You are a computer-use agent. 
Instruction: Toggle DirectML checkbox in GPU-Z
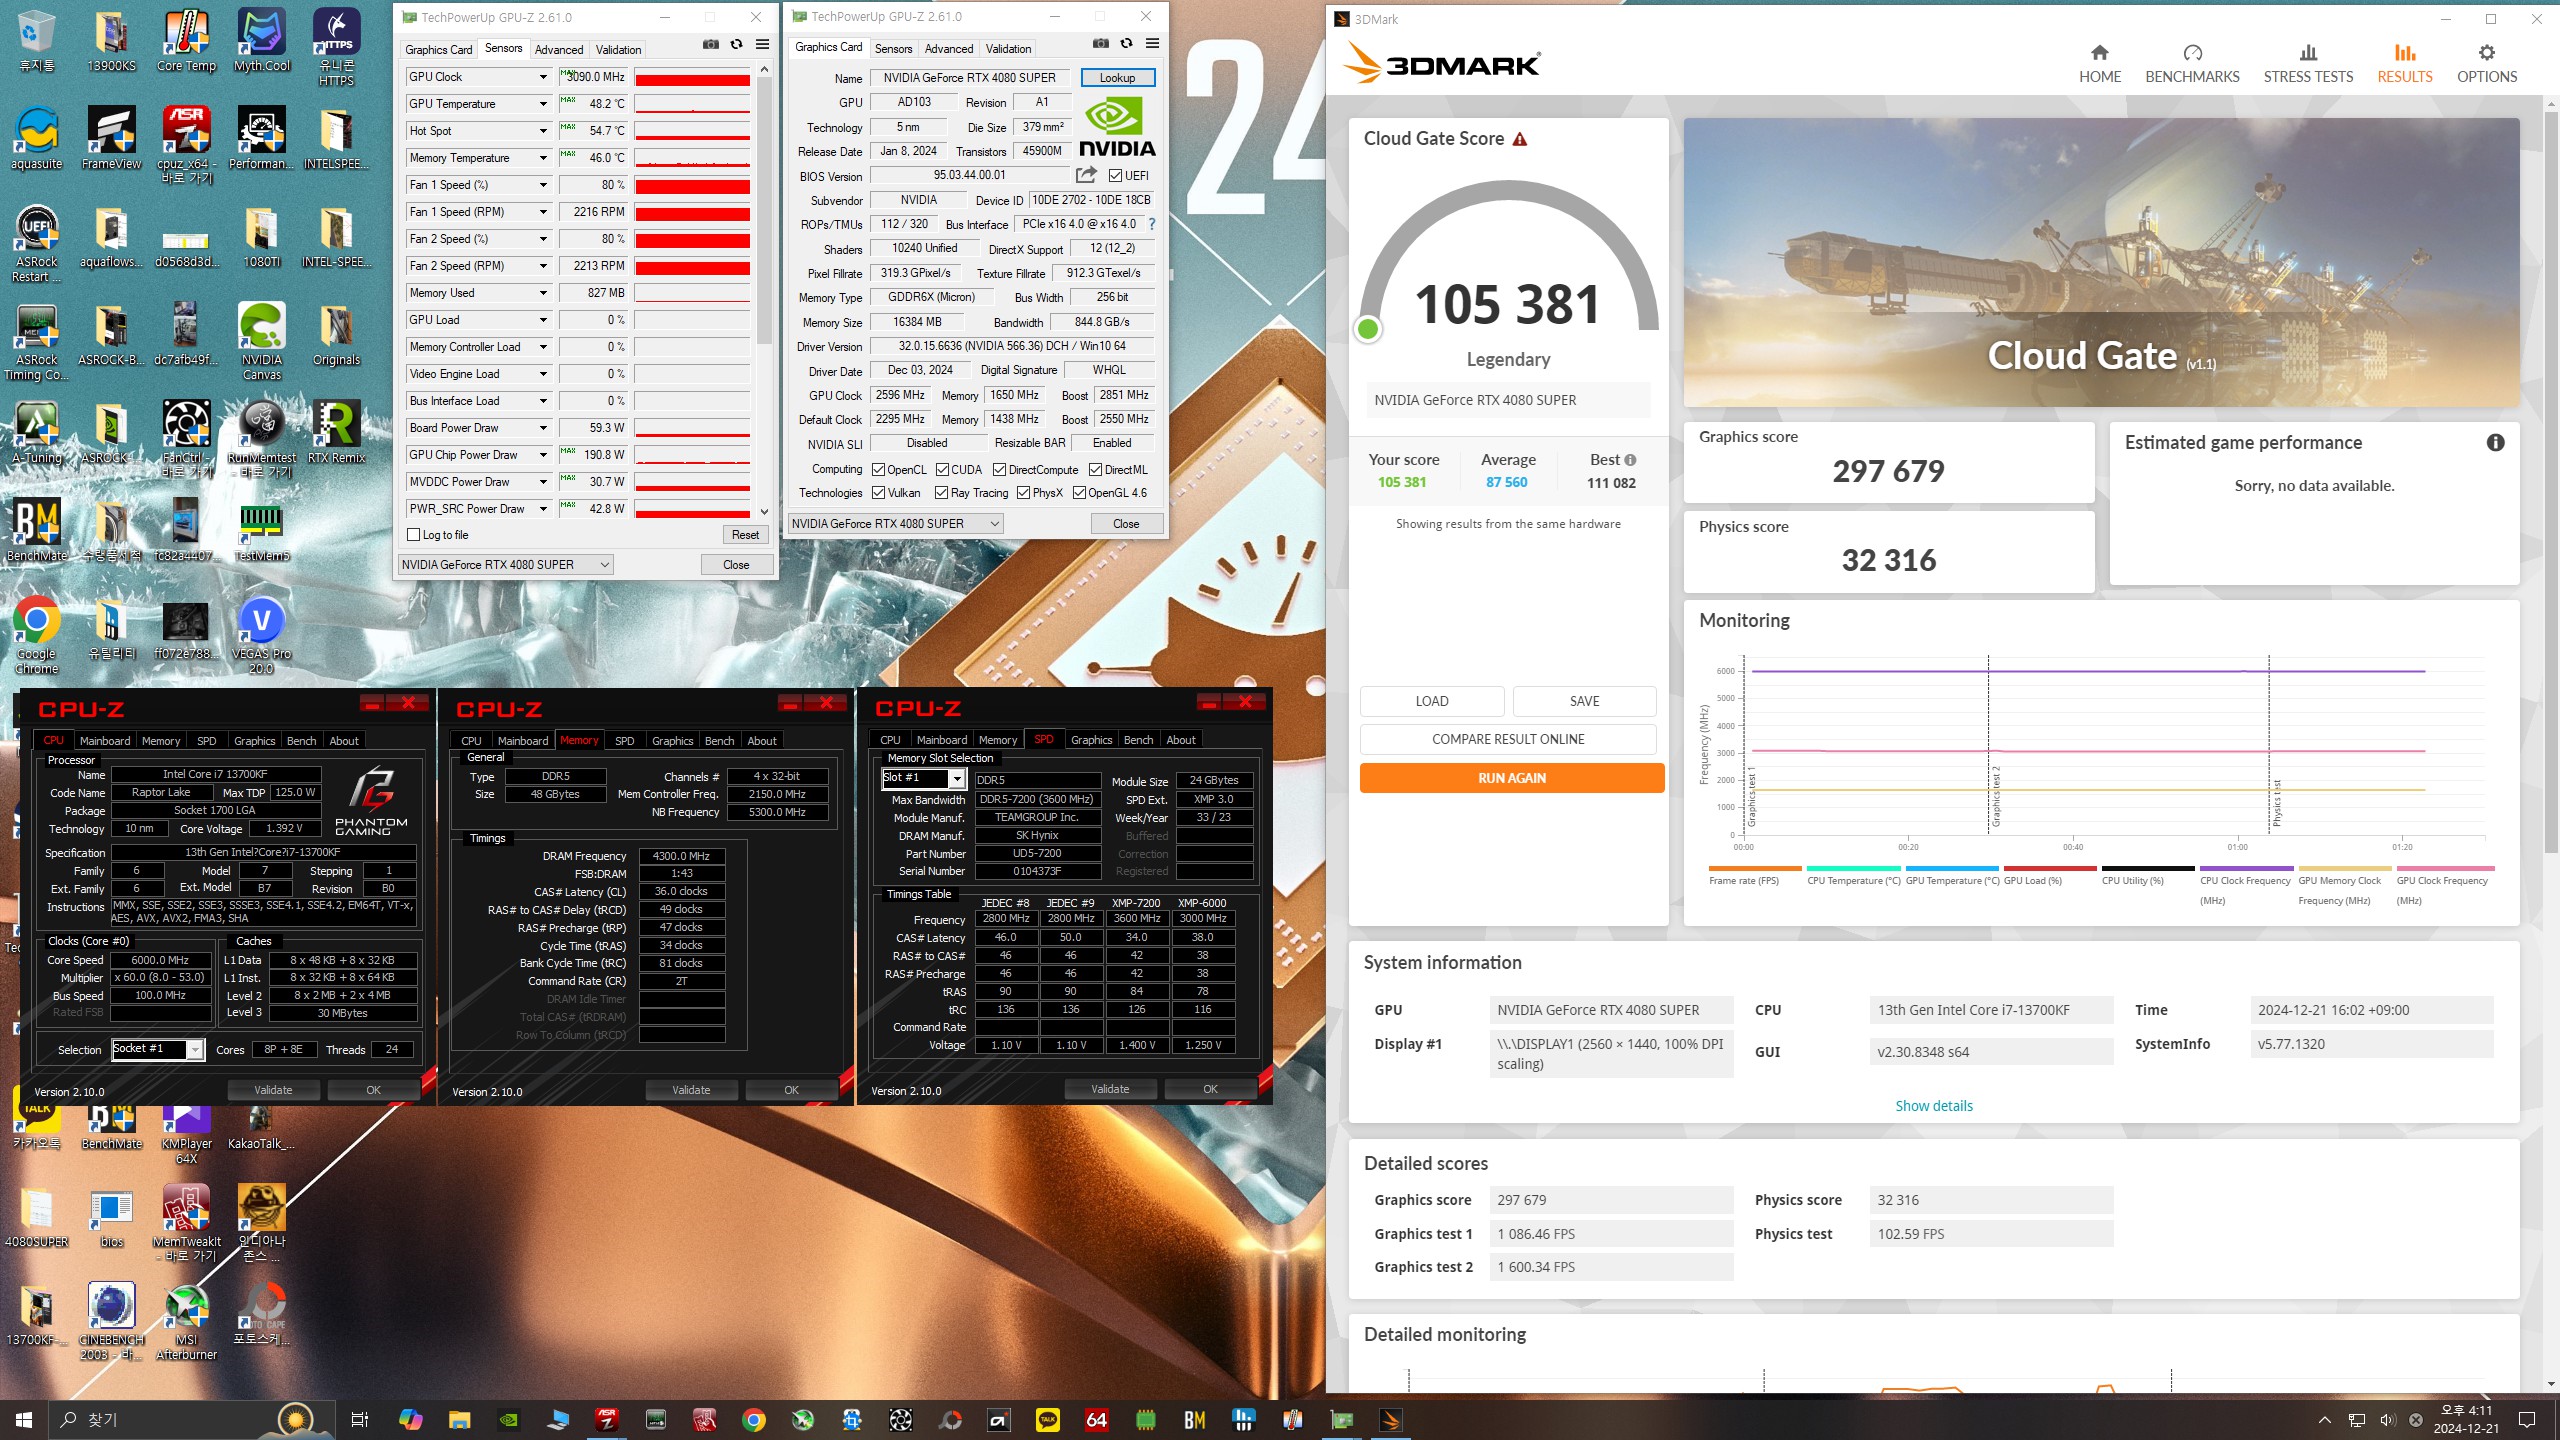[x=1095, y=470]
